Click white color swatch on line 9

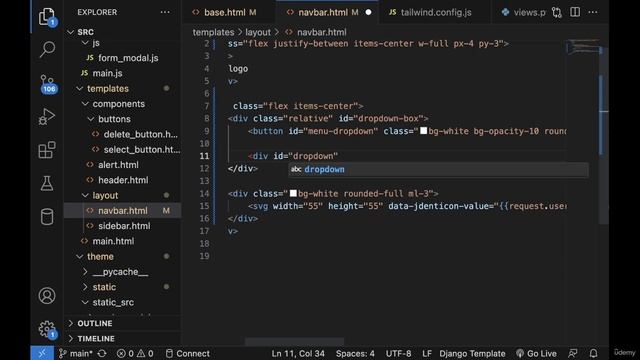pyautogui.click(x=424, y=131)
